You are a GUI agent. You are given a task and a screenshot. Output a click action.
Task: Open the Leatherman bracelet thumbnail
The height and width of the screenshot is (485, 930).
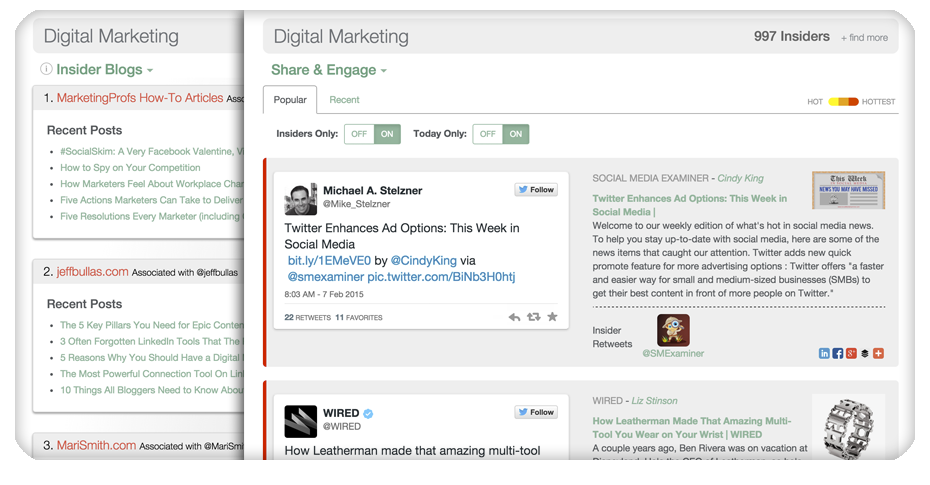[849, 425]
